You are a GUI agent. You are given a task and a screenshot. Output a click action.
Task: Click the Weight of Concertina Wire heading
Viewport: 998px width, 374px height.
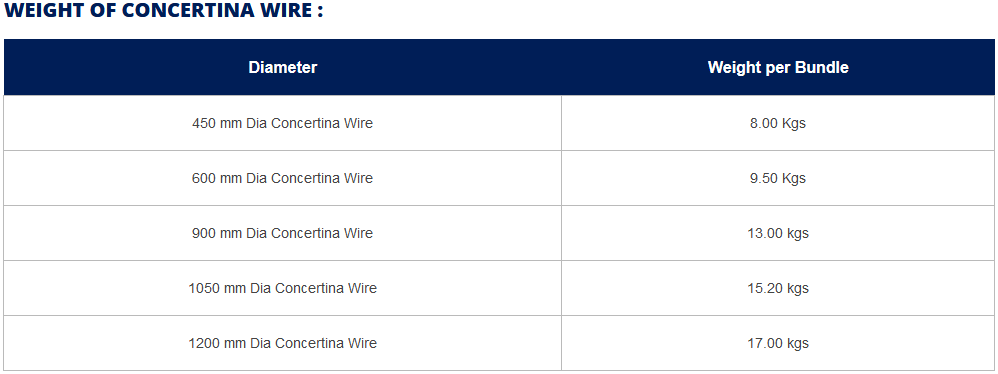point(164,11)
